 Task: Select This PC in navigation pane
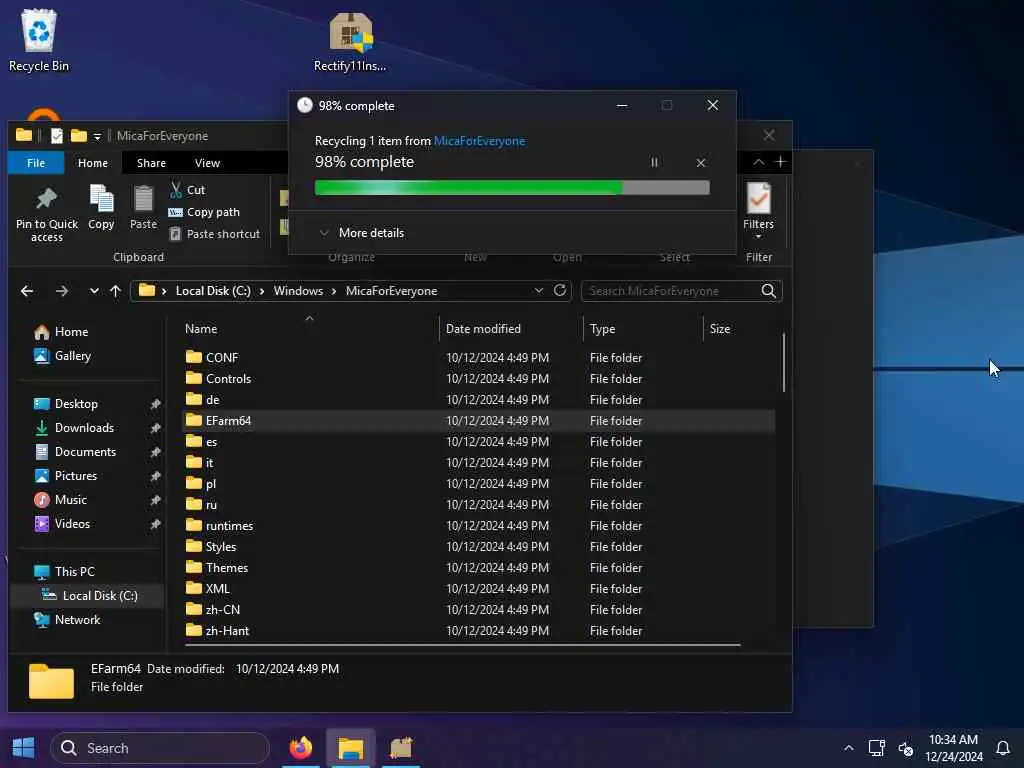(64, 572)
